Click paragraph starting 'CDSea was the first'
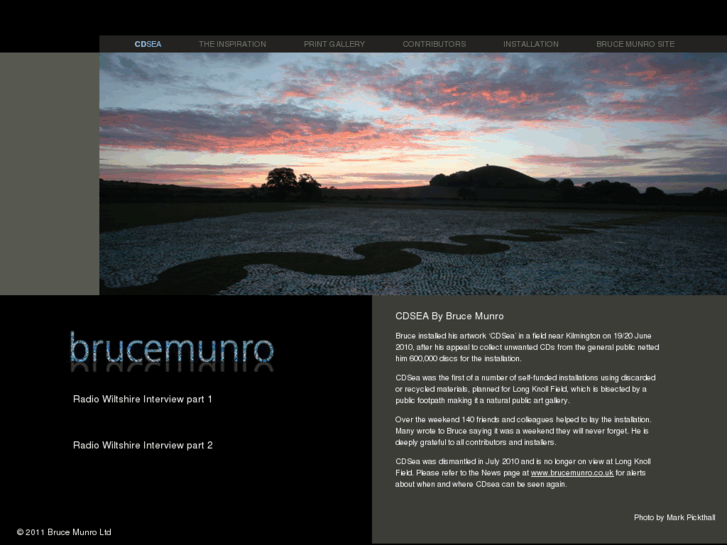This screenshot has height=545, width=727. click(525, 389)
